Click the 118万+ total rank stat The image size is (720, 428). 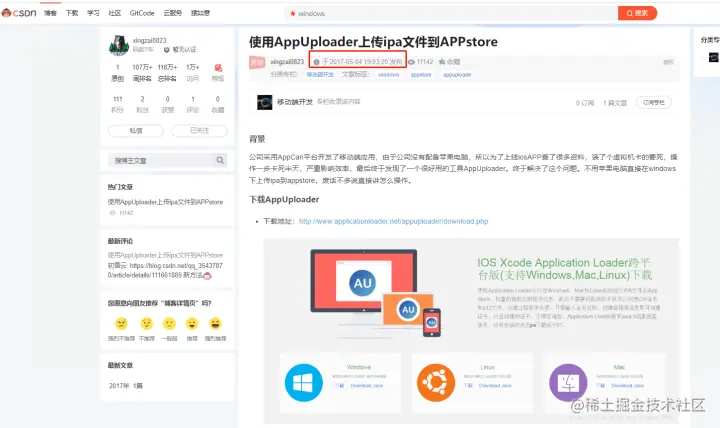click(x=167, y=73)
